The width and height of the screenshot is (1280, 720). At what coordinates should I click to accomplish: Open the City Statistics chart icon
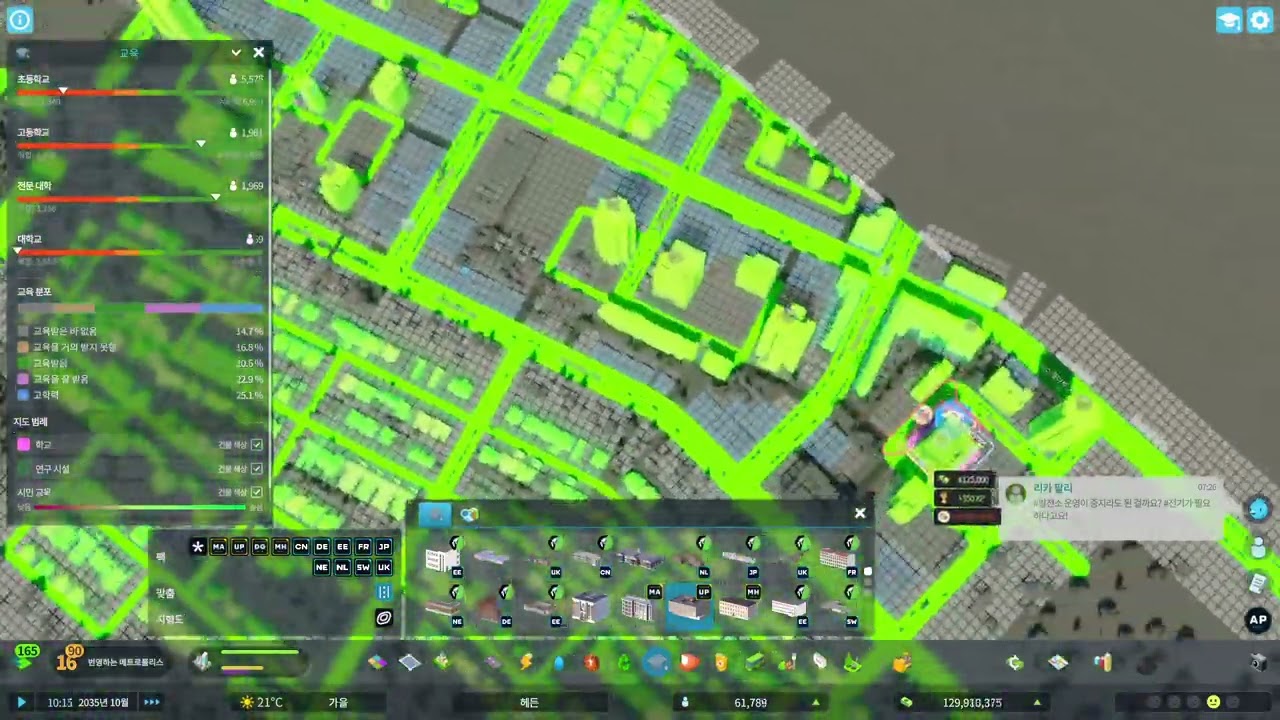[1102, 662]
